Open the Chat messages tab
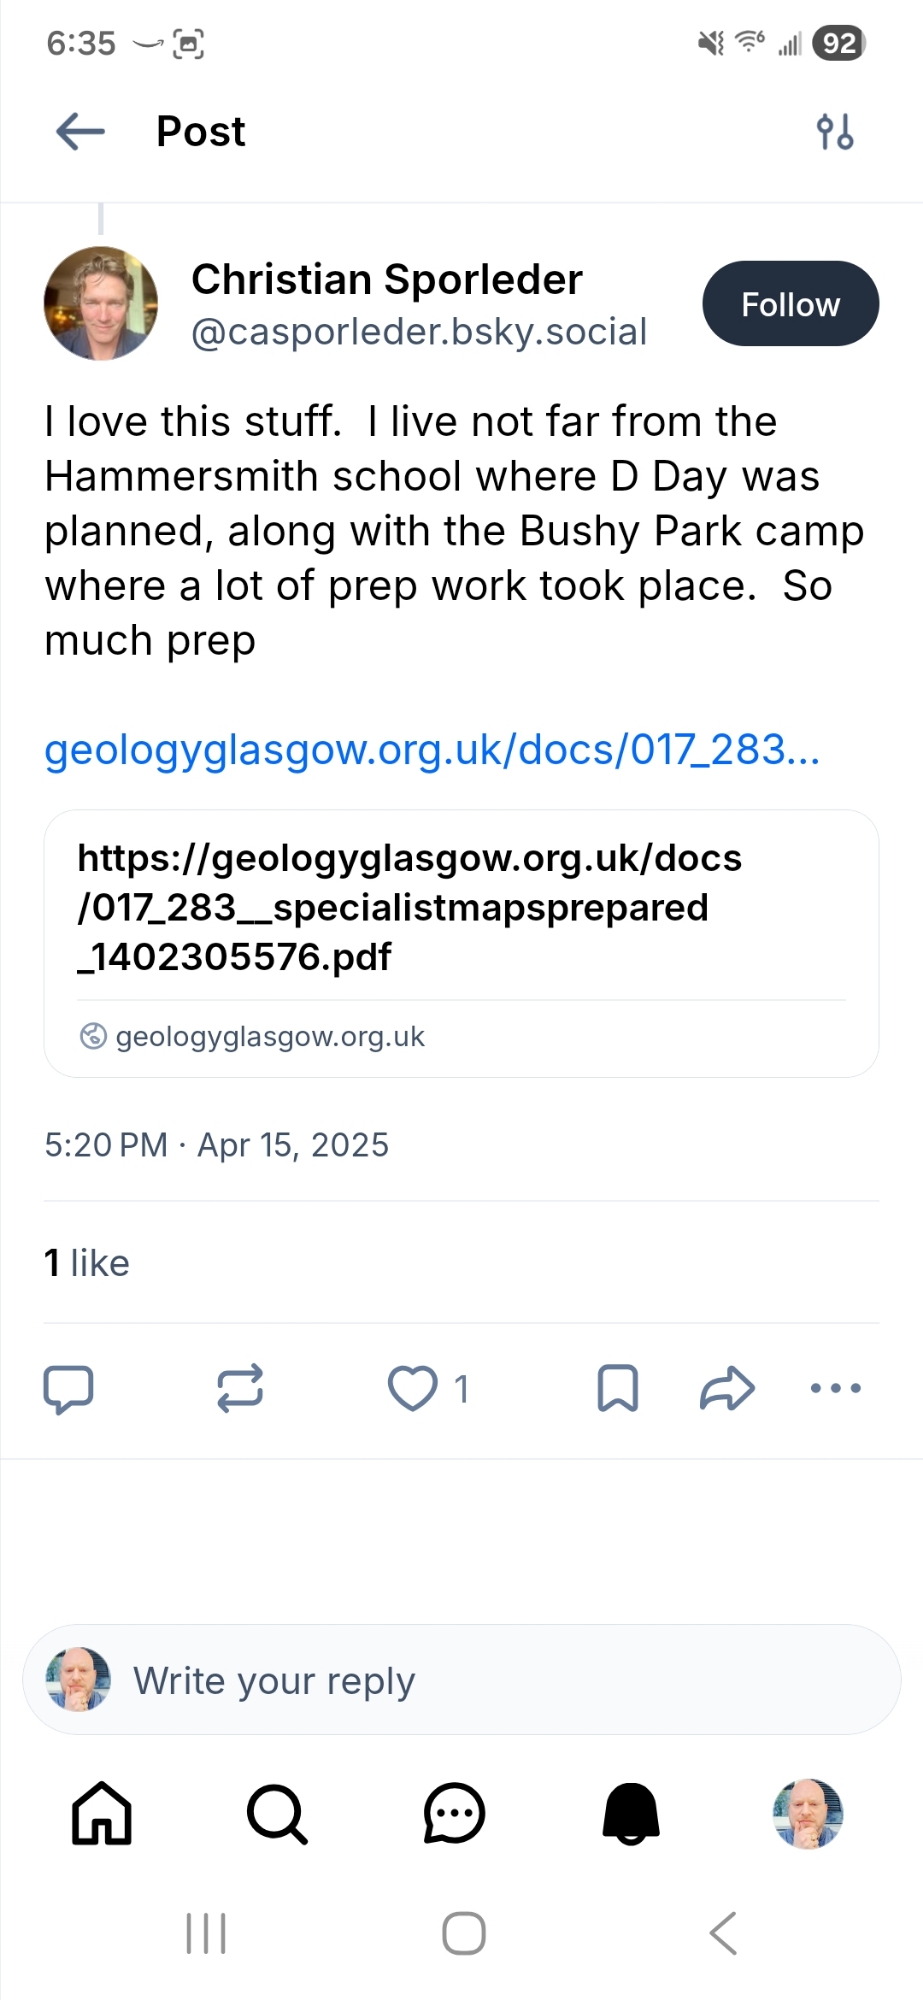This screenshot has height=2000, width=923. tap(454, 1813)
